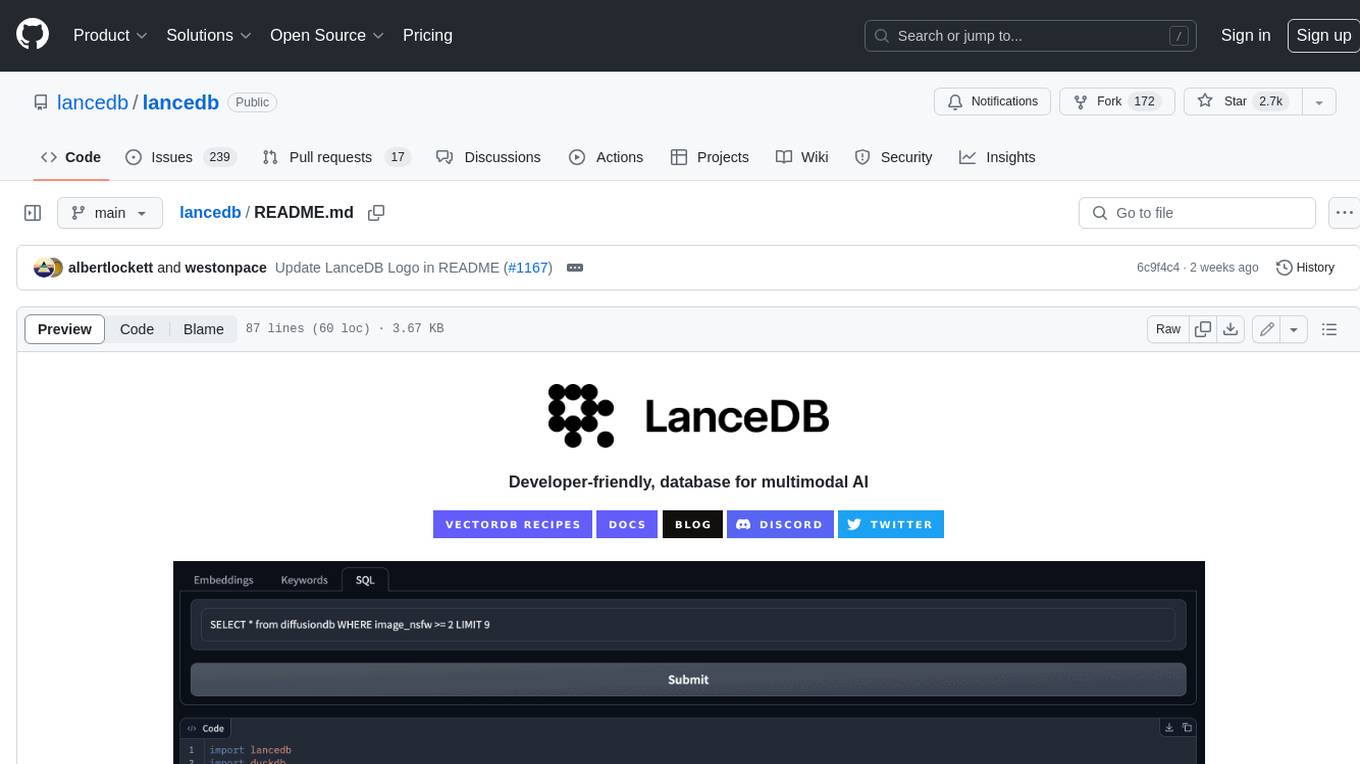The image size is (1360, 764).
Task: Open pull request #1167 link
Action: 528,268
